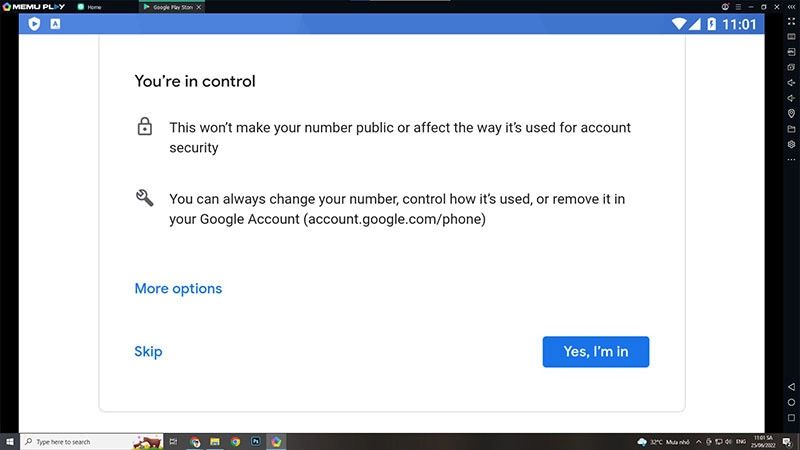Open the keyboard mapping icon
The image size is (800, 450).
coord(791,36)
